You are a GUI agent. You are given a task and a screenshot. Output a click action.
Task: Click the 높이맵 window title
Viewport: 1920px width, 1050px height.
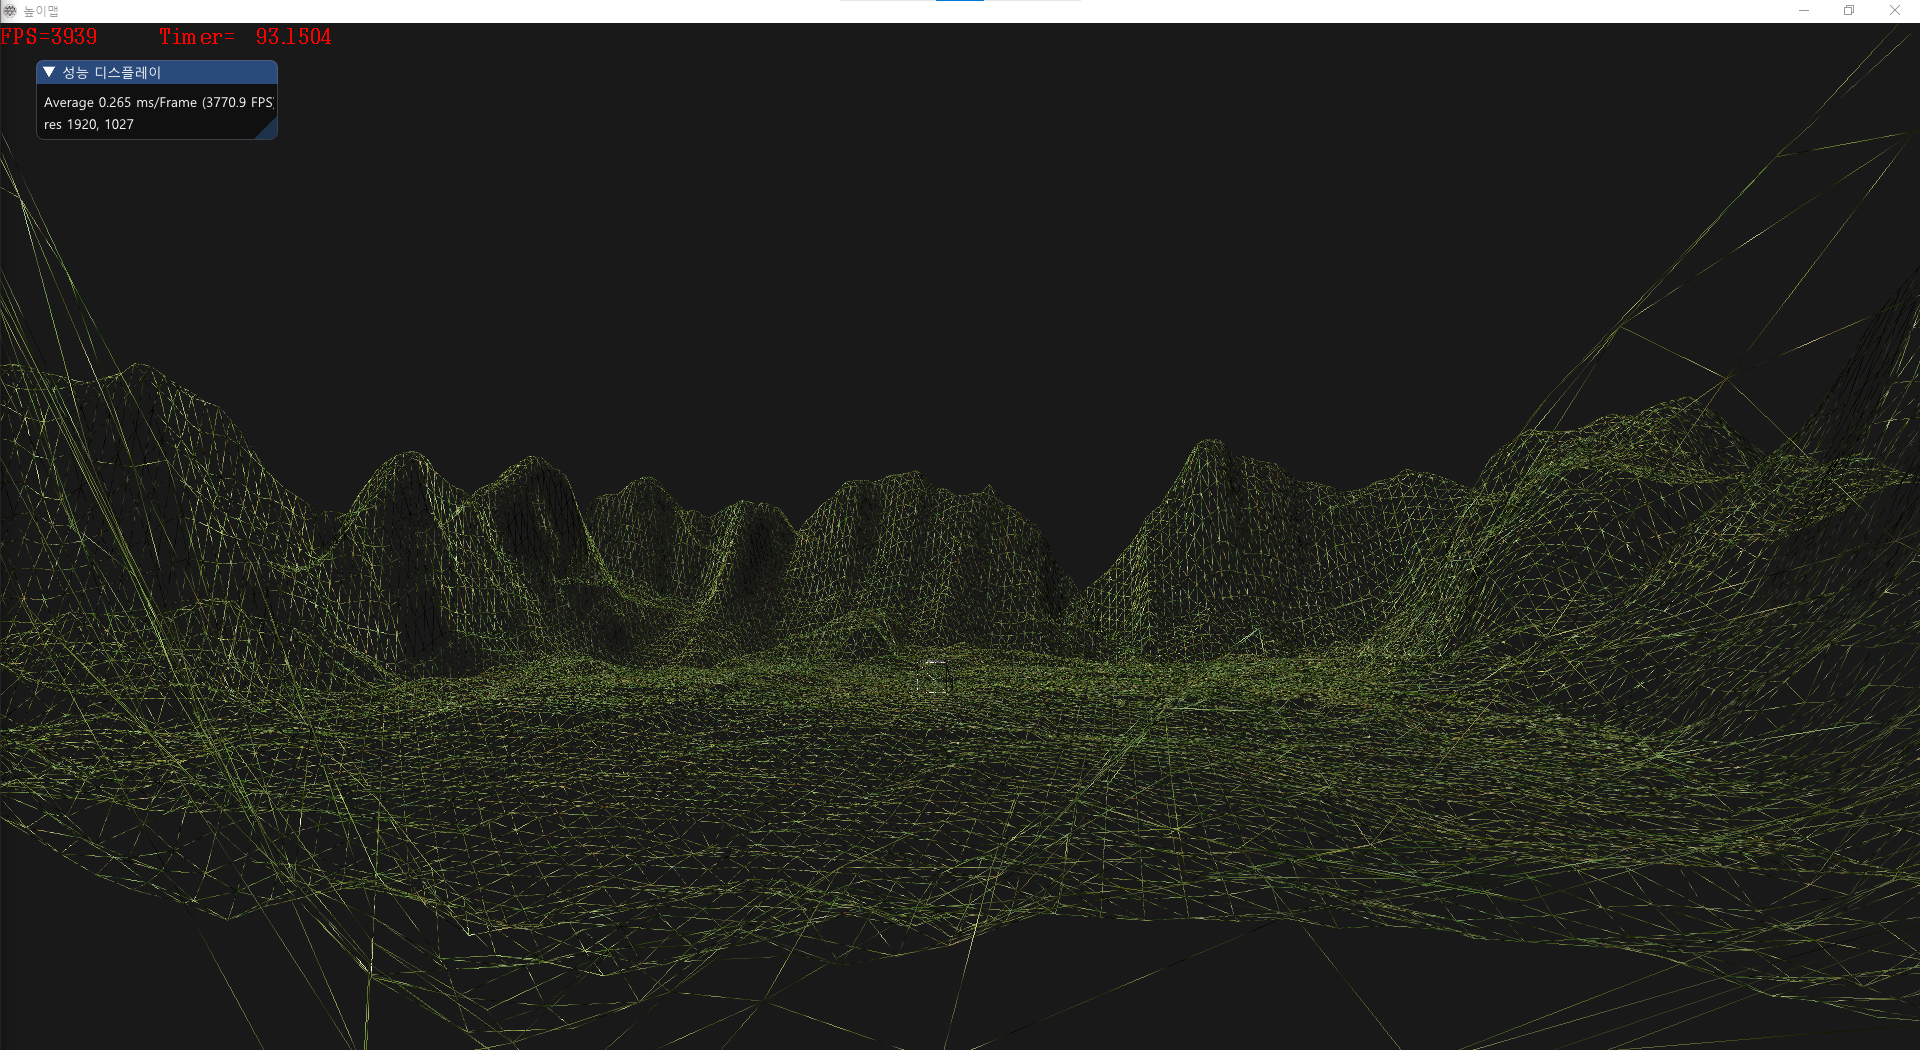coord(41,11)
